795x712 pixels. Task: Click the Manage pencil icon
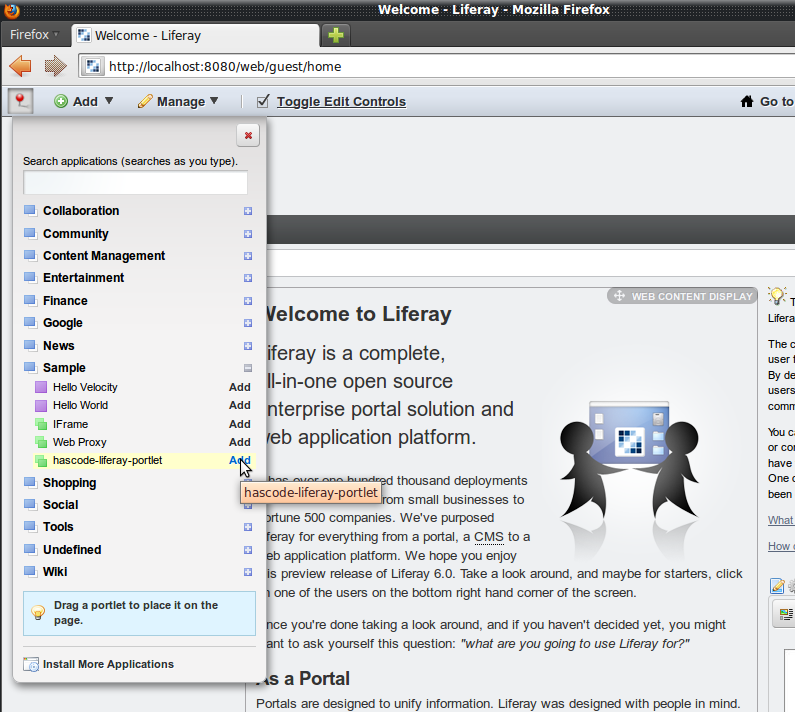pyautogui.click(x=145, y=101)
